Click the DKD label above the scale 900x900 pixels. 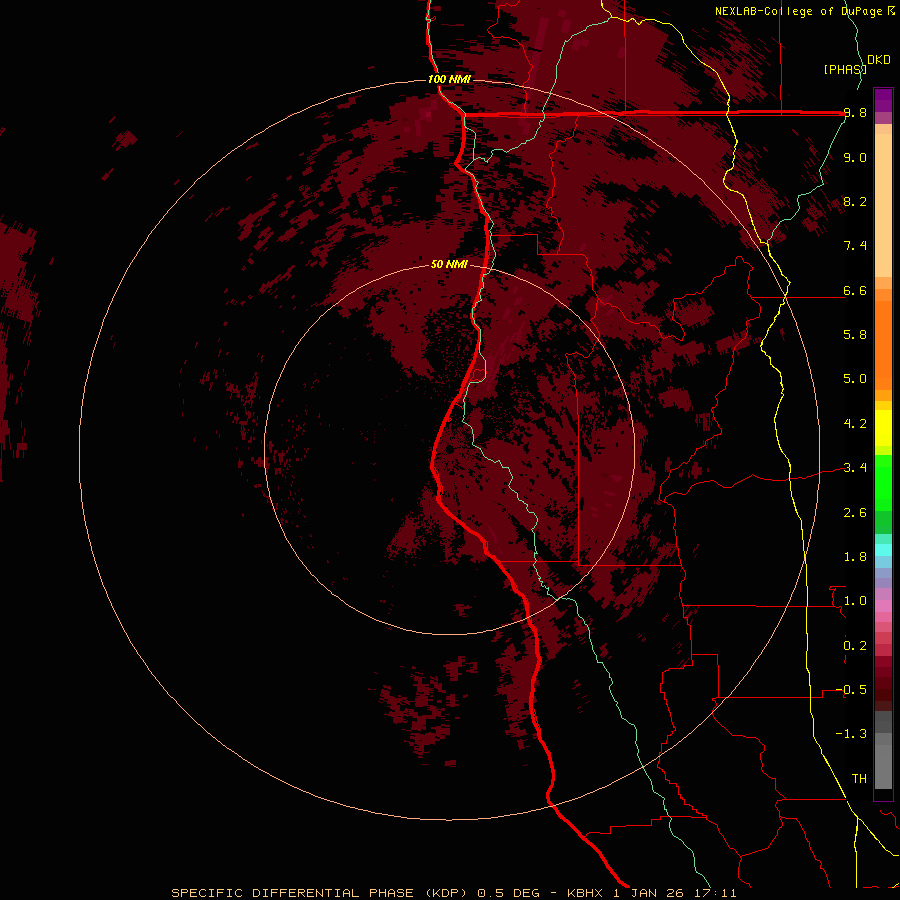point(879,60)
